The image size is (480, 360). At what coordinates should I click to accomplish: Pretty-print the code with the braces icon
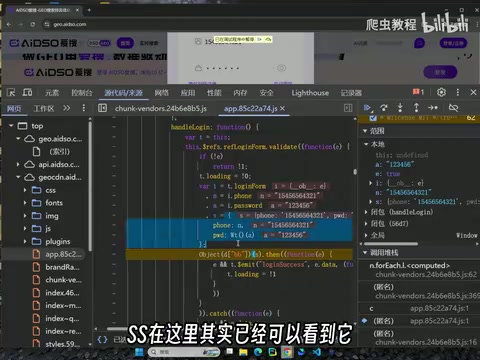click(102, 339)
